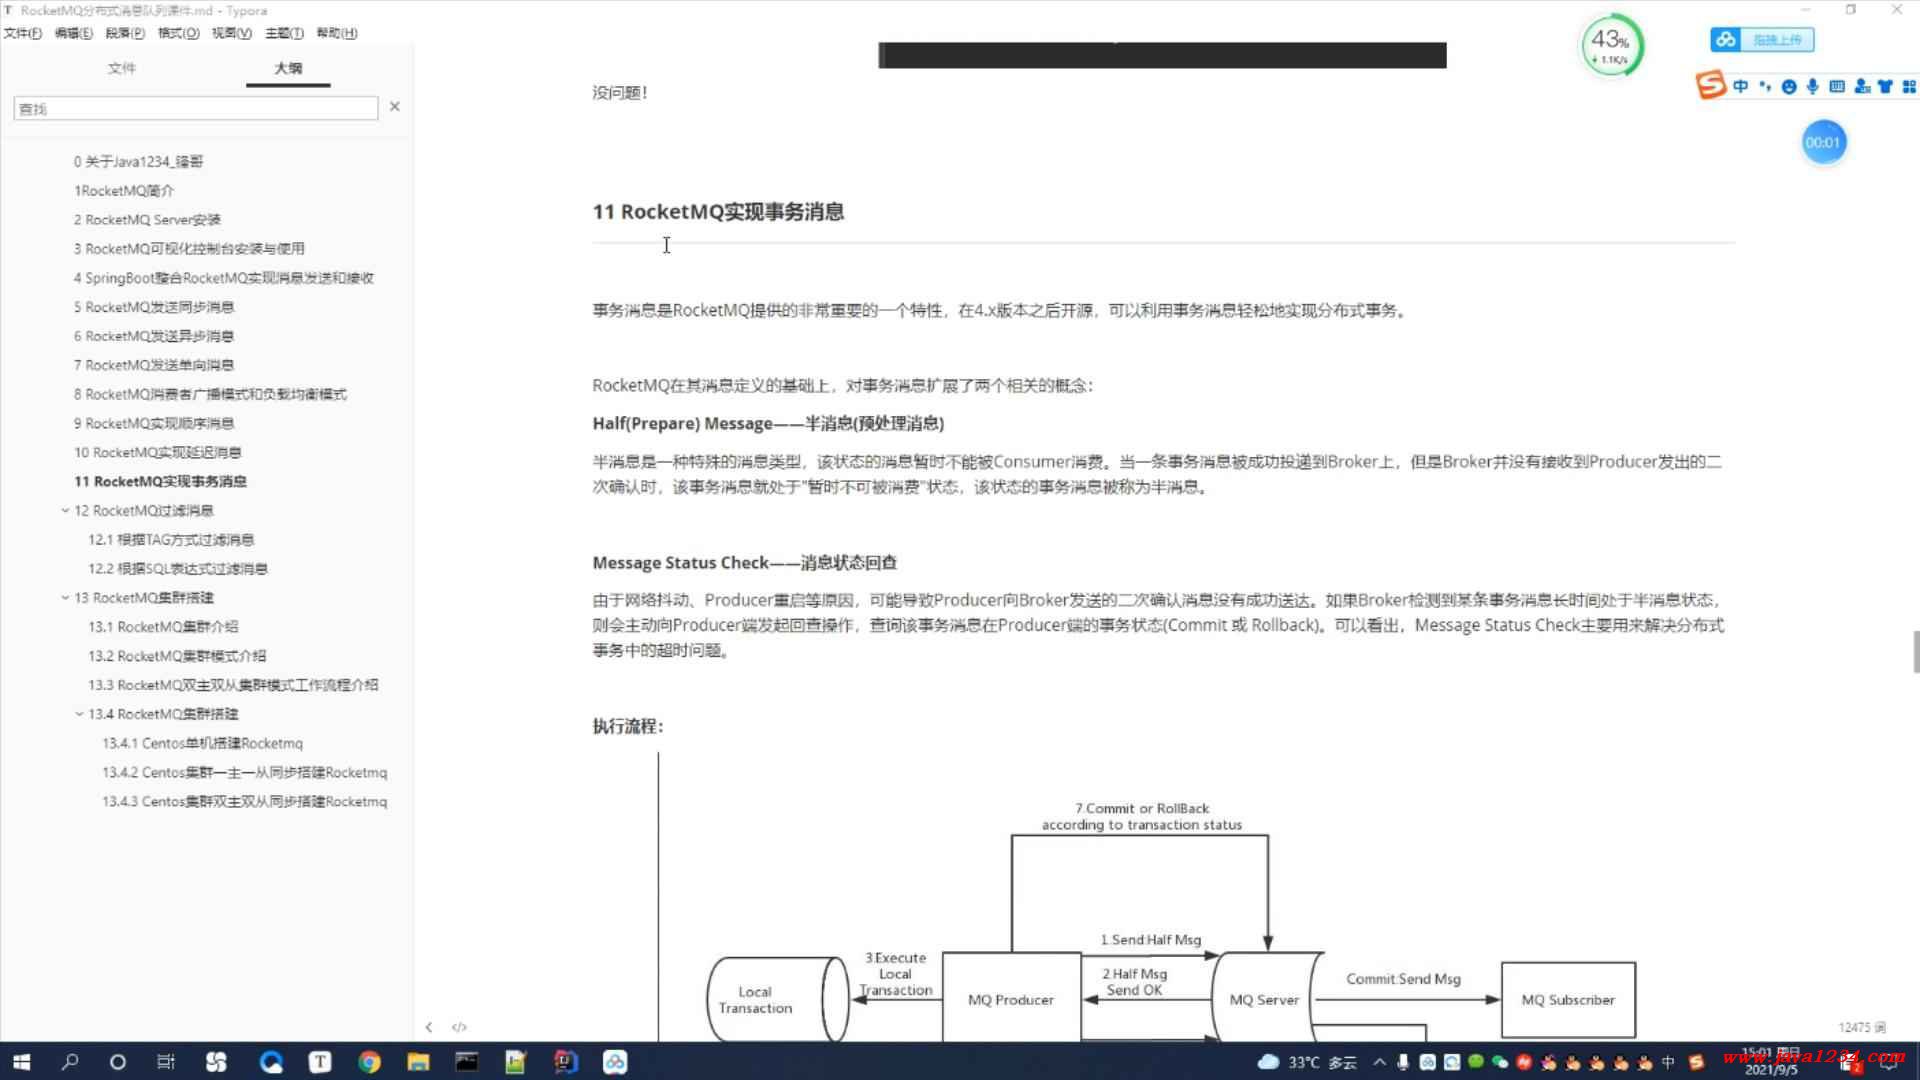1920x1080 pixels.
Task: Open Task View on taskbar
Action: pyautogui.click(x=166, y=1062)
